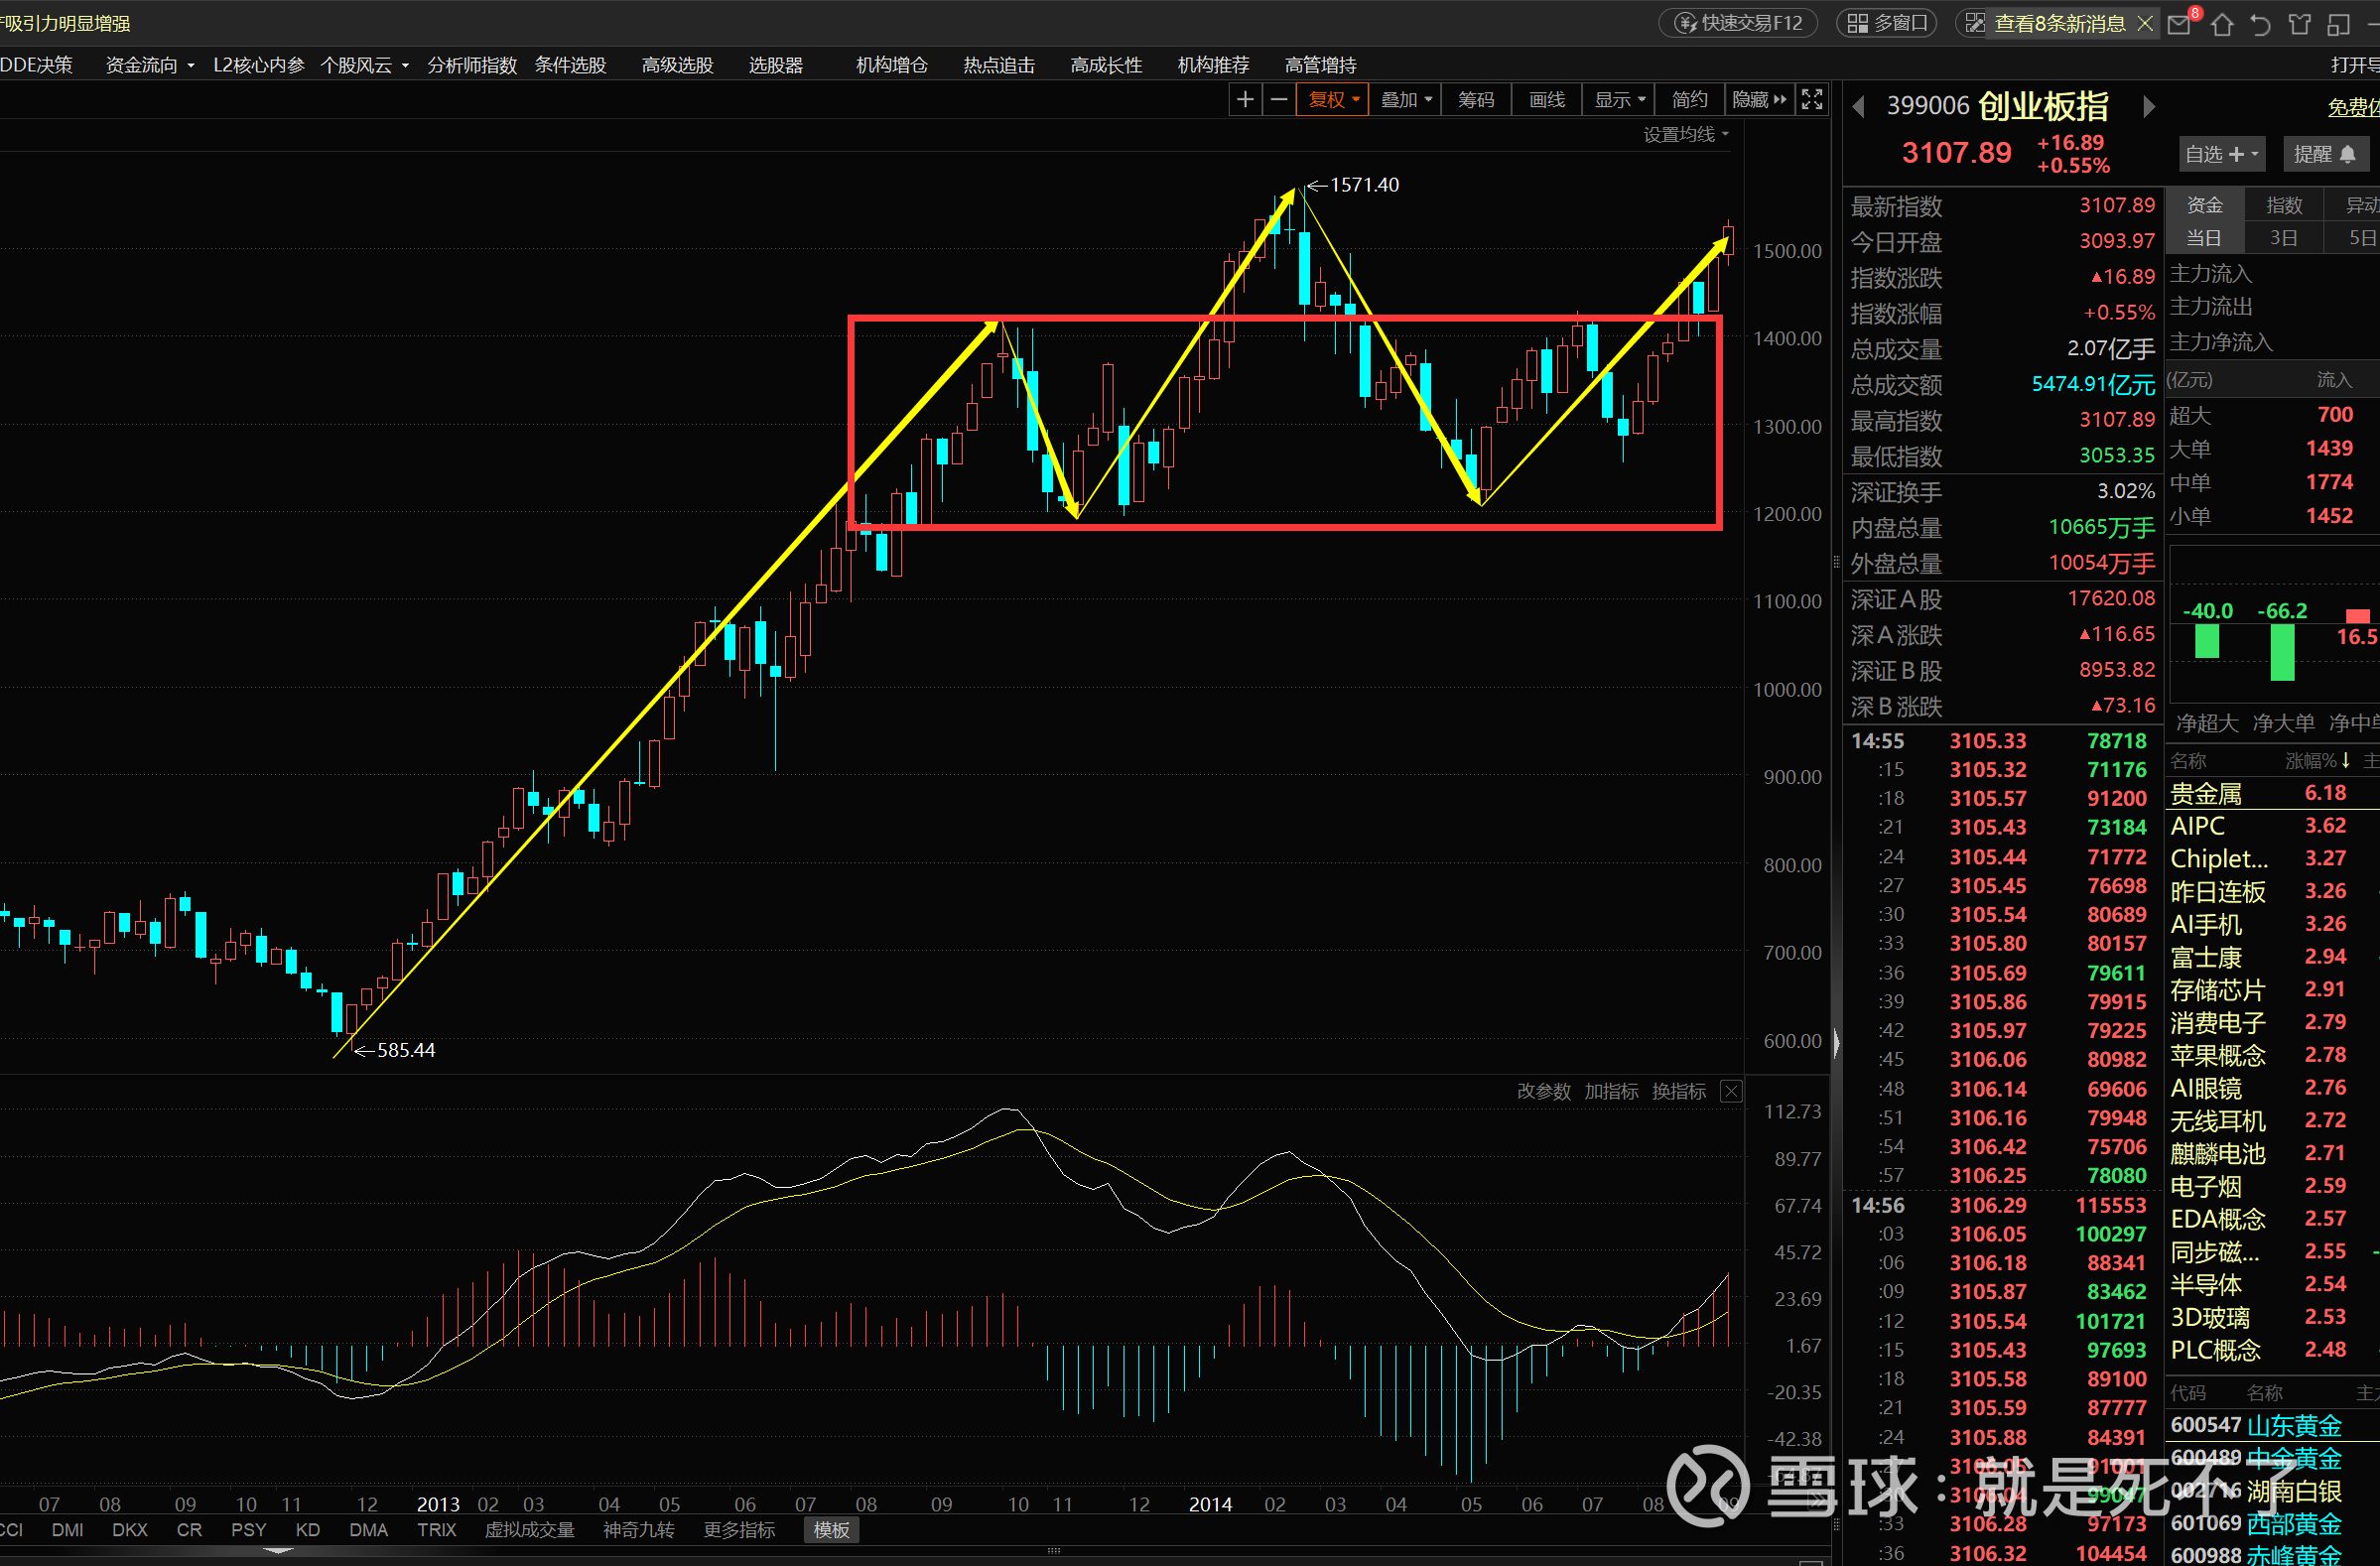Click the fullscreen chart expand icon
Screen dimensions: 2380x1566
coord(1812,100)
